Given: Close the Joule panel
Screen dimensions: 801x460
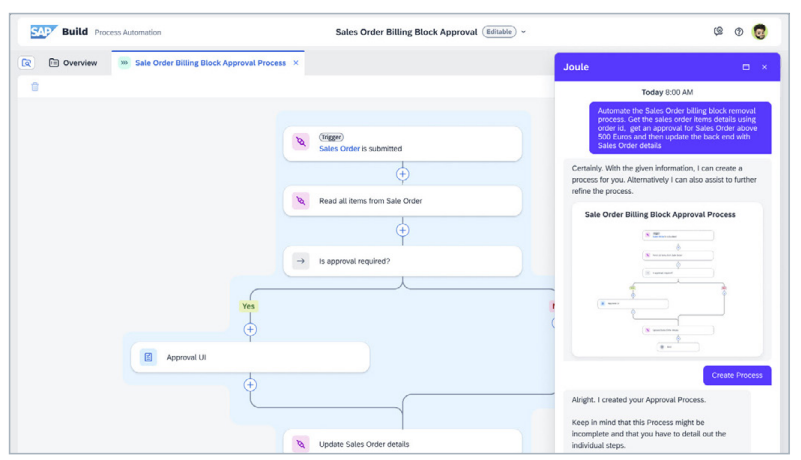Looking at the screenshot, I should [x=764, y=67].
